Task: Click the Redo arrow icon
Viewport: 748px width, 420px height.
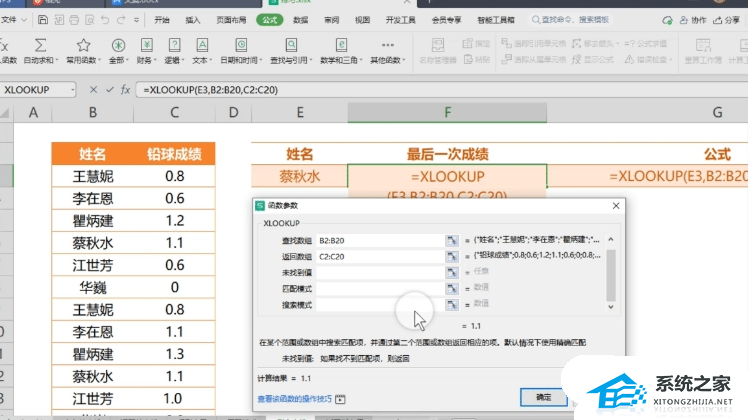Action: pyautogui.click(x=121, y=20)
